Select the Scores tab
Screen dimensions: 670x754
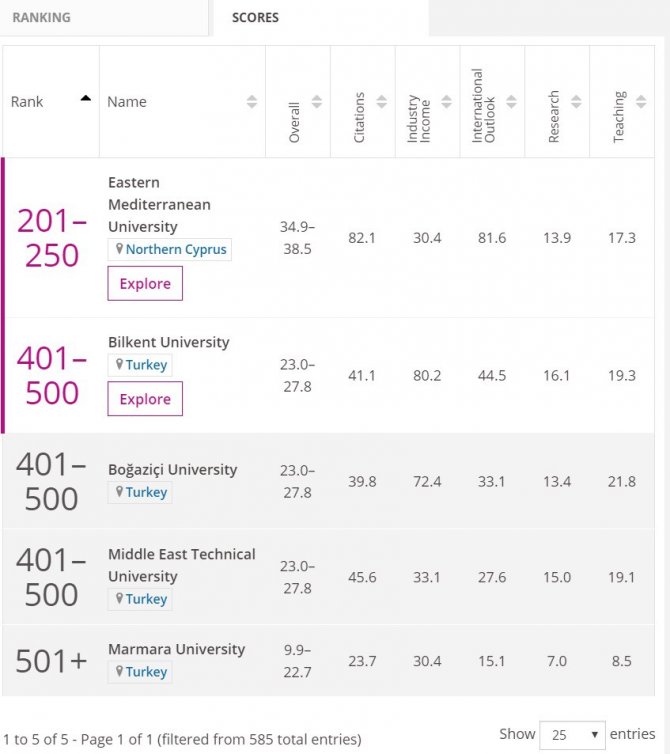tap(255, 18)
